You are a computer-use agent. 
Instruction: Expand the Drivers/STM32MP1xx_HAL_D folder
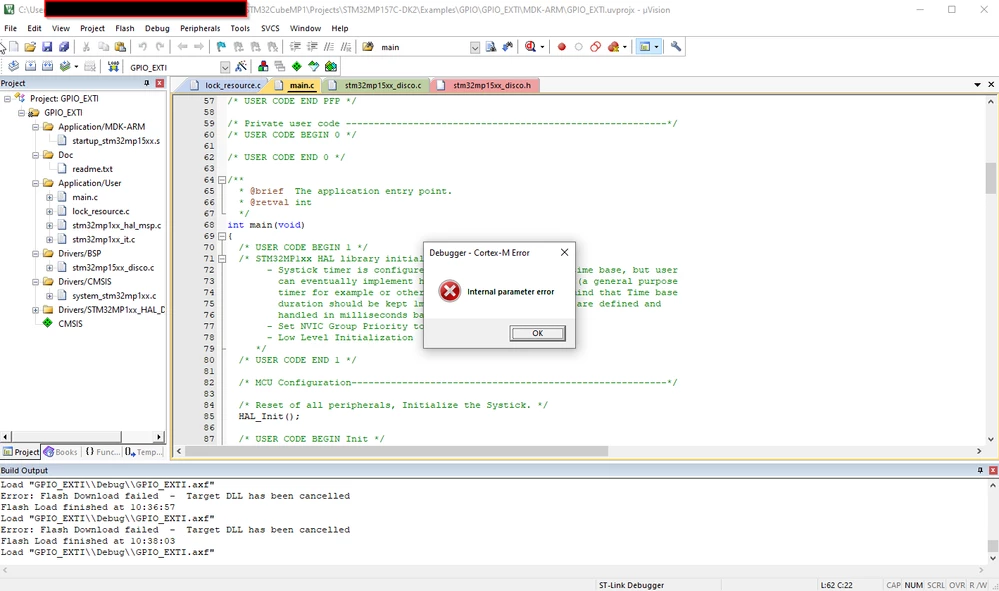click(x=36, y=310)
